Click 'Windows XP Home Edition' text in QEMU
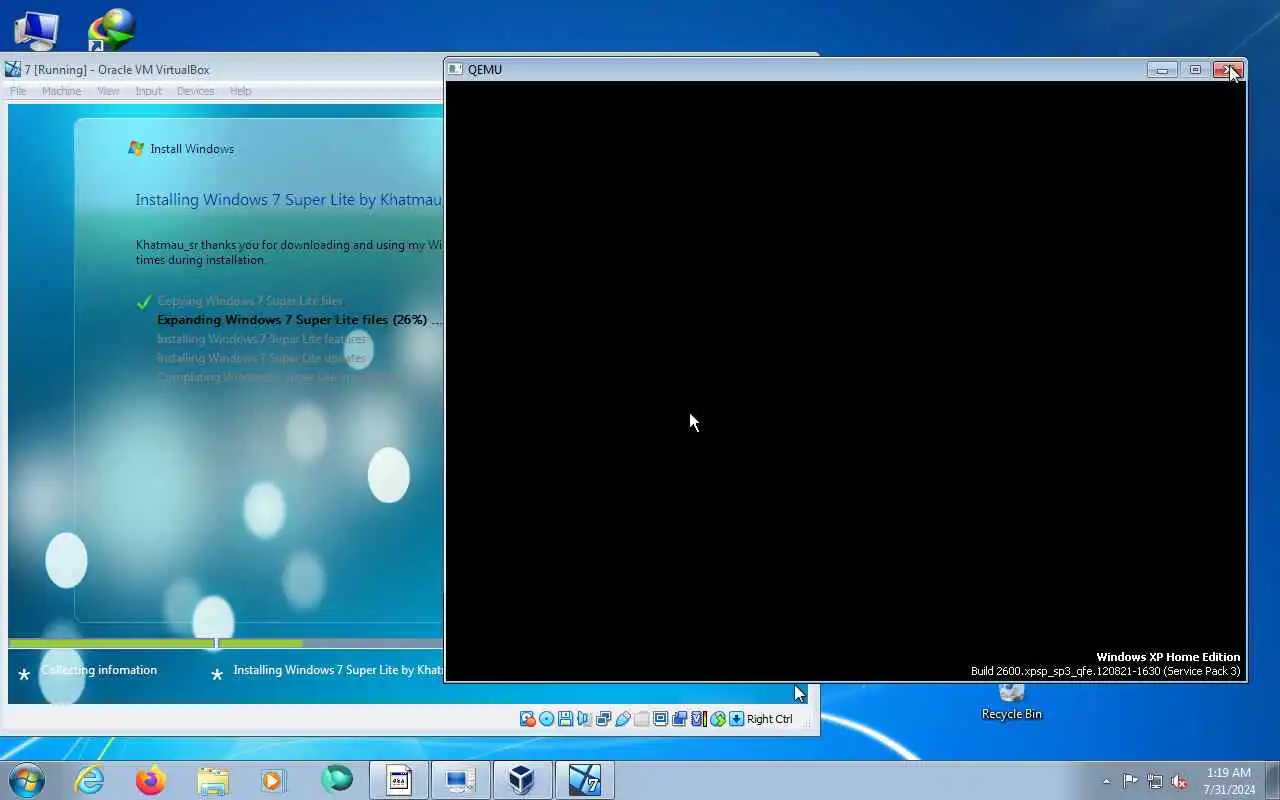This screenshot has width=1280, height=800. [1168, 657]
